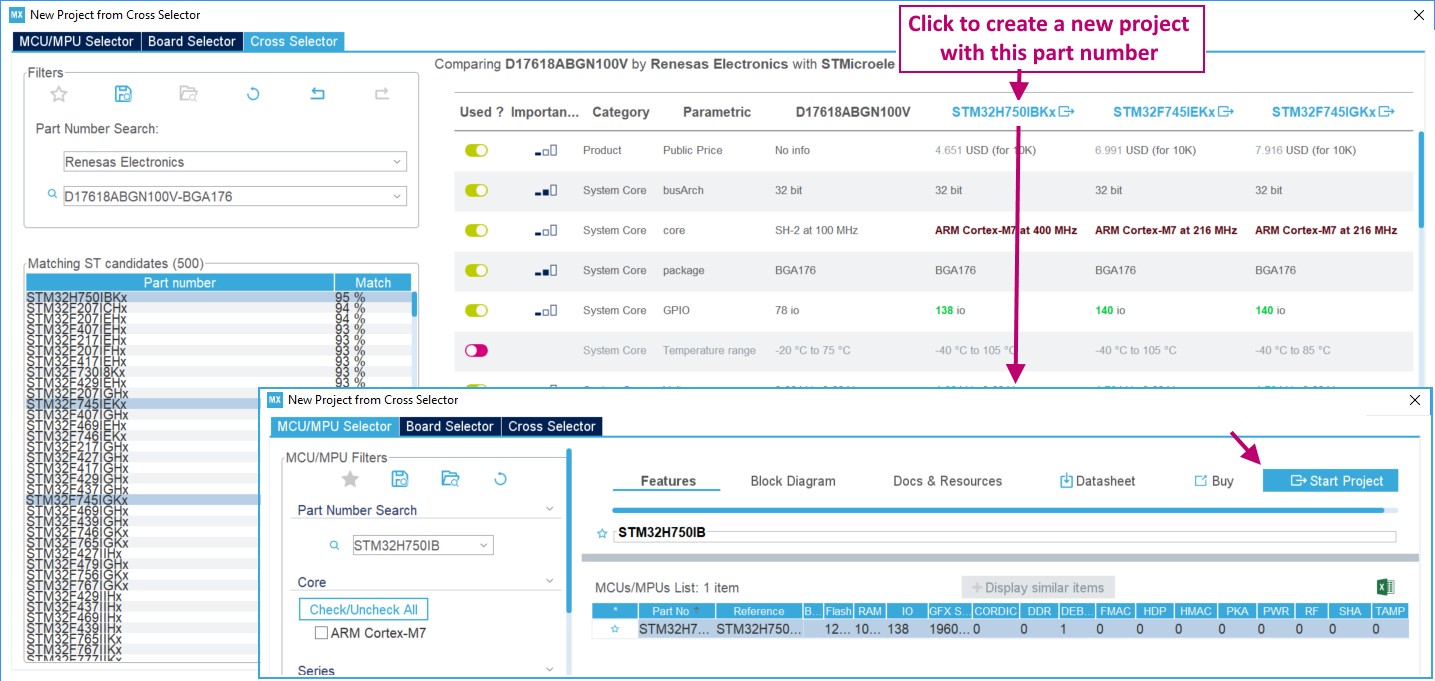
Task: Click the Filters favorites star icon
Action: click(x=59, y=94)
